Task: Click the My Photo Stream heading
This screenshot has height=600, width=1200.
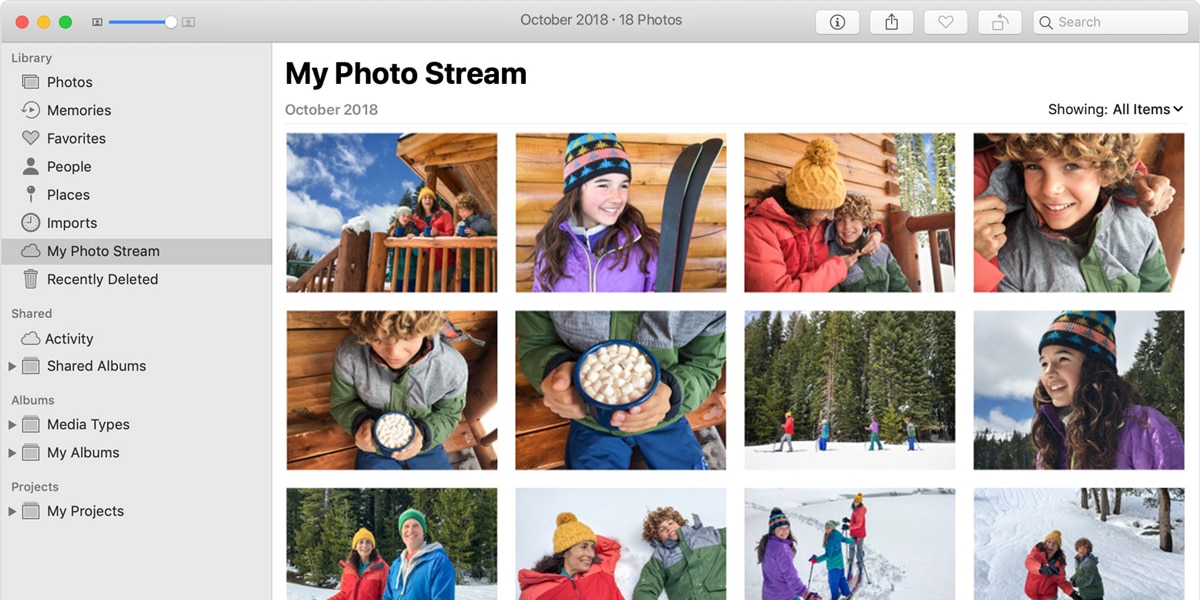Action: pos(406,73)
